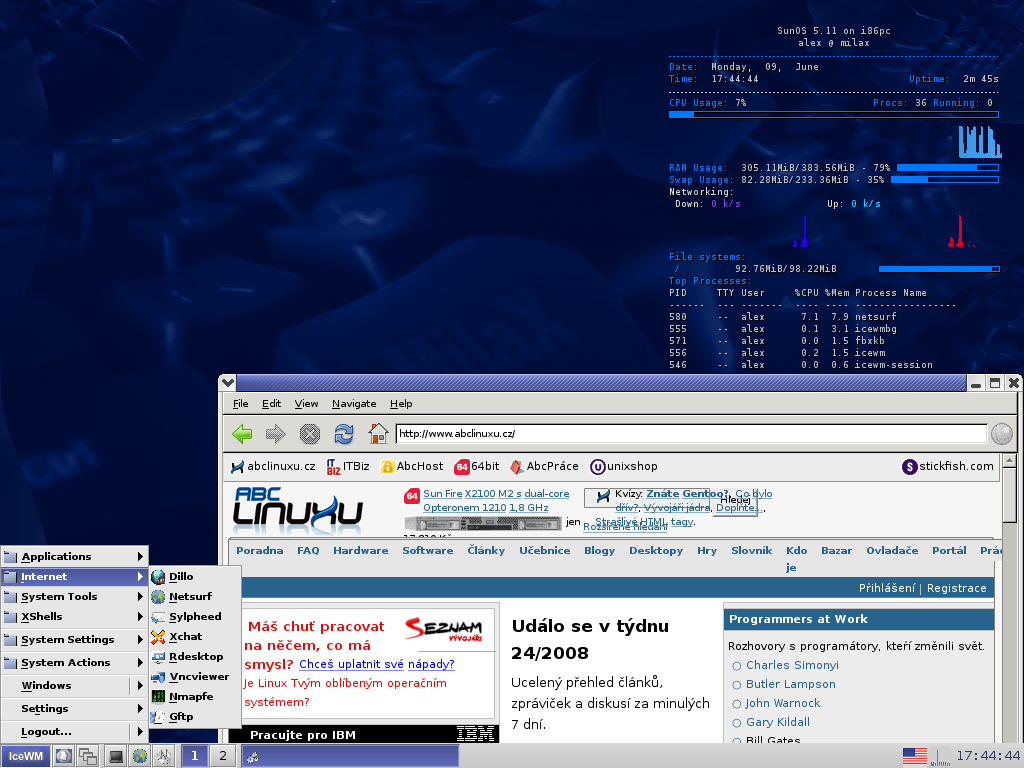
Task: Open the Poradna navigation link
Action: click(x=259, y=551)
